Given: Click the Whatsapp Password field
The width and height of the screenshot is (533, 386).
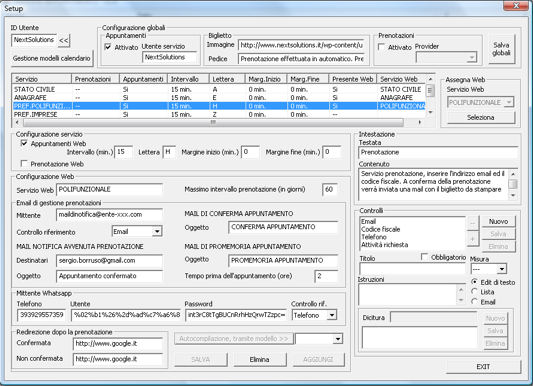Looking at the screenshot, I should (x=236, y=315).
